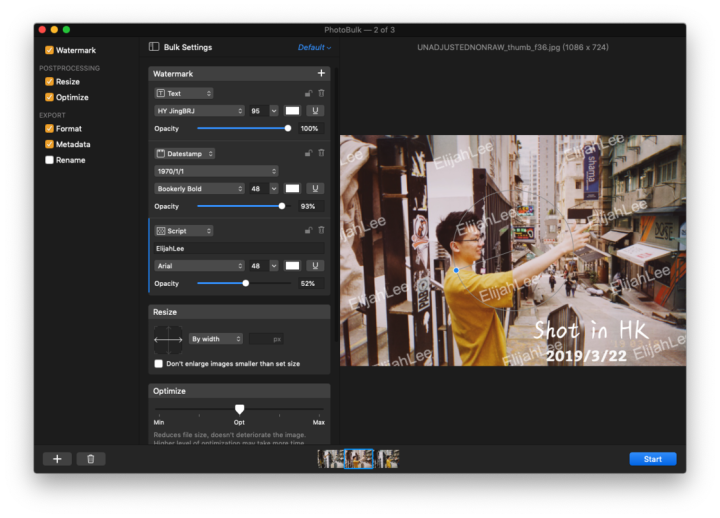Screen dimensions: 720x518
Task: Open font size dropdown showing 95
Action: tap(274, 111)
